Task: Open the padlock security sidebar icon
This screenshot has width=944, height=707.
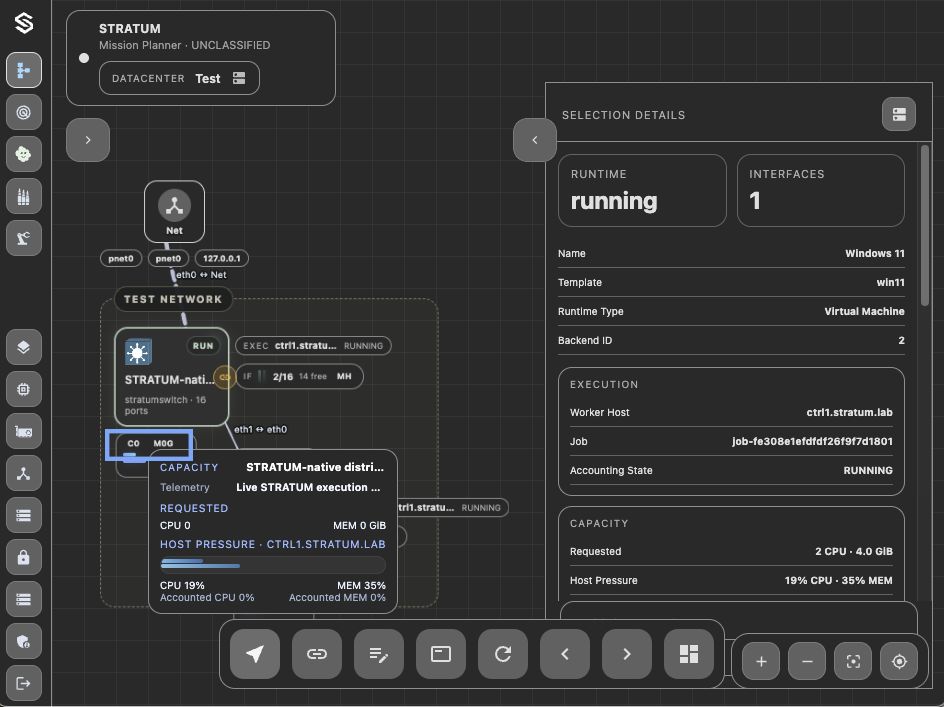Action: [x=24, y=557]
